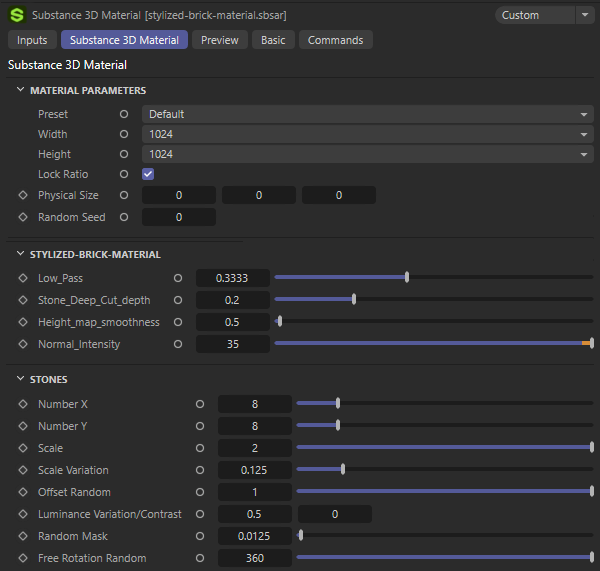The height and width of the screenshot is (571, 600).
Task: Click the Stone_Deep_Cut_depth slider handle
Action: 354,299
